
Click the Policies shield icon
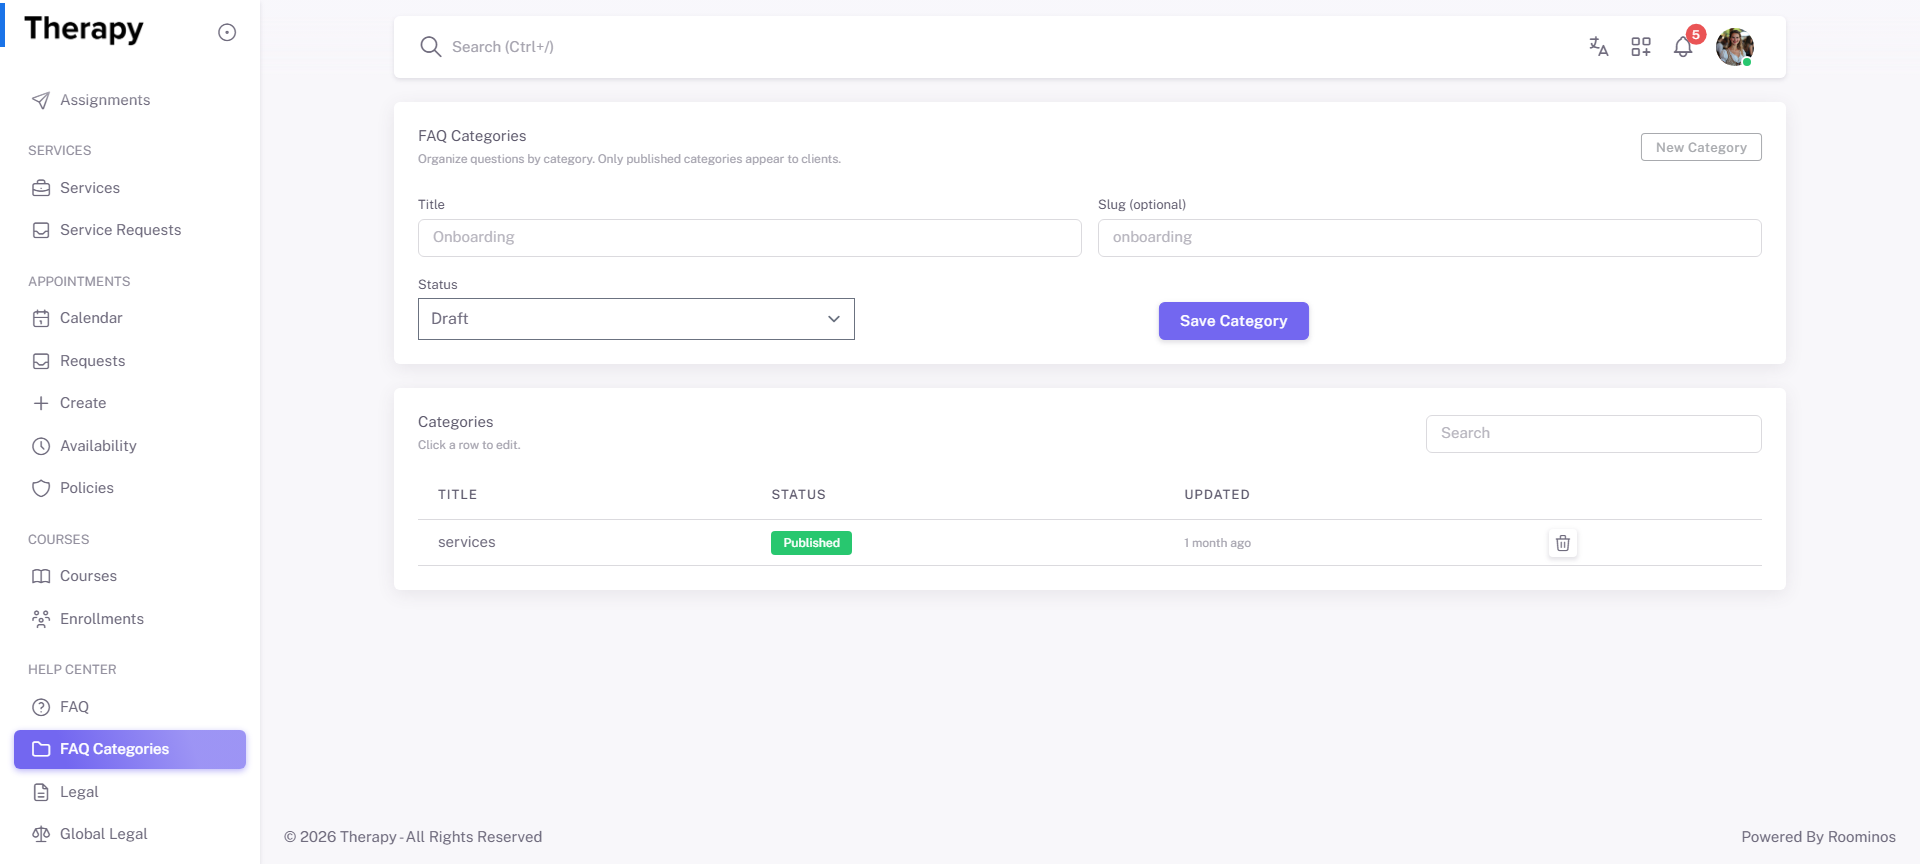click(x=41, y=488)
